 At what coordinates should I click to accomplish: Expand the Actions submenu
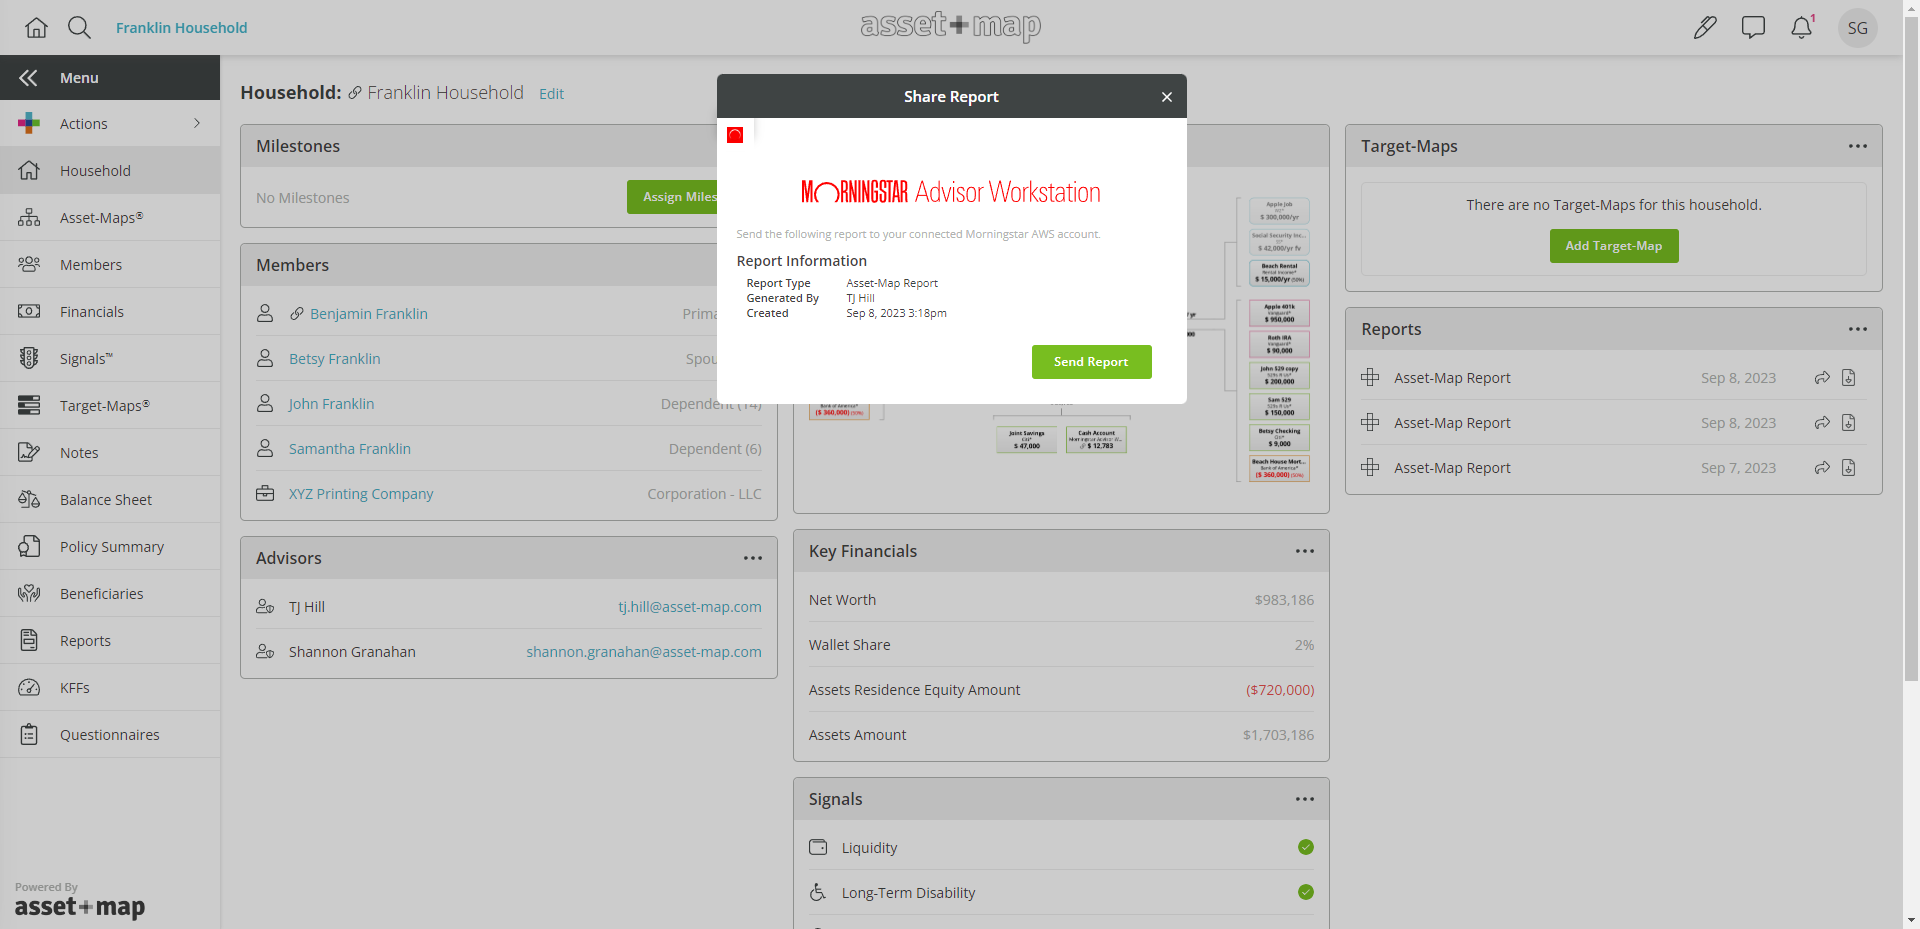pos(197,123)
